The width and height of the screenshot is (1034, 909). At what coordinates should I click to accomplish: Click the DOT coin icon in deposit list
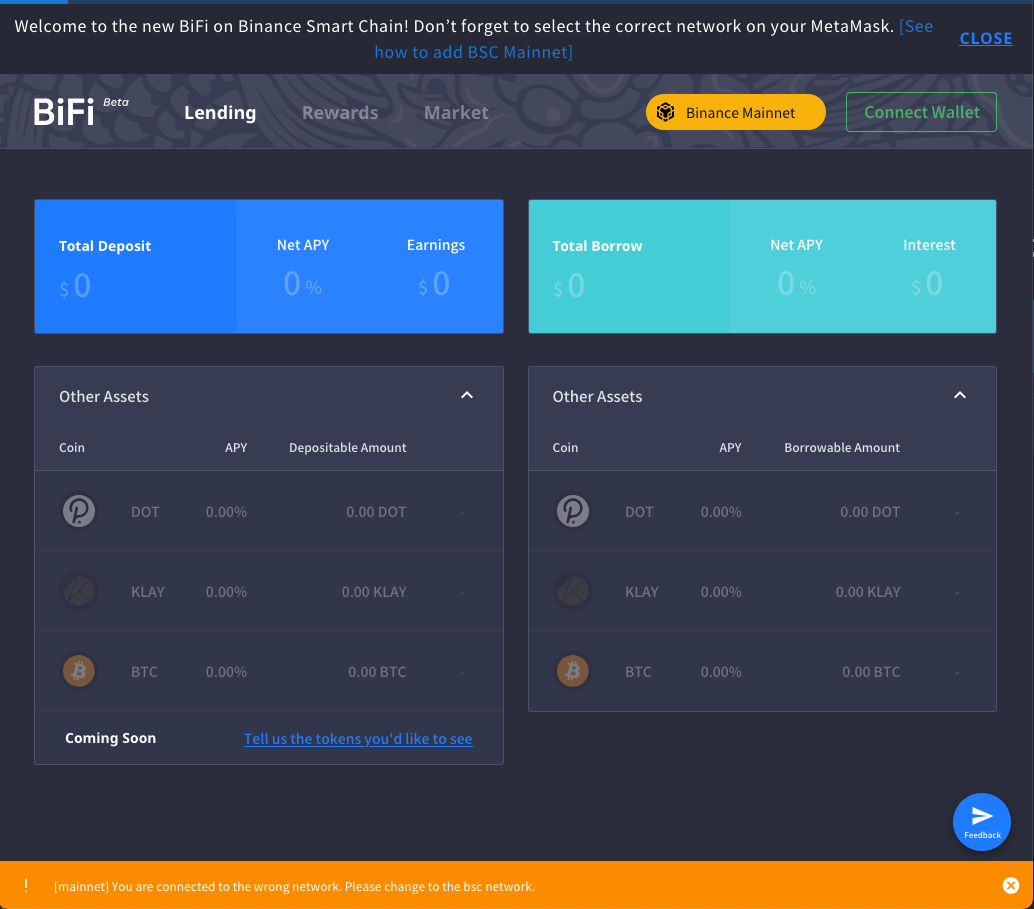coord(78,511)
